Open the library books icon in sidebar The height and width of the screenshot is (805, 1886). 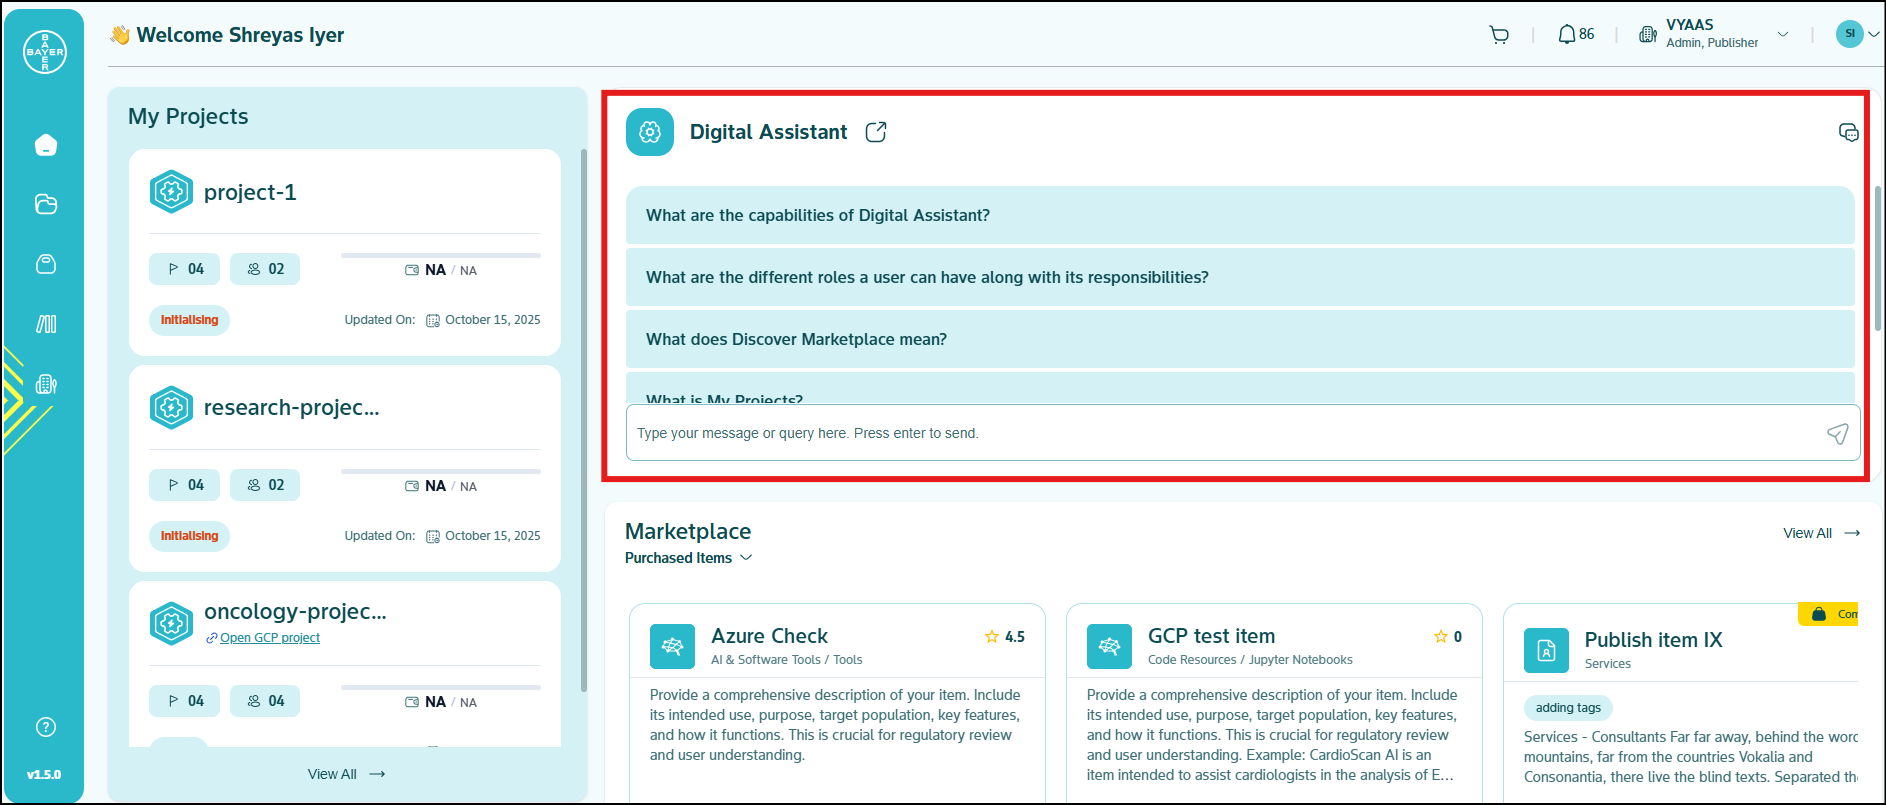(45, 324)
